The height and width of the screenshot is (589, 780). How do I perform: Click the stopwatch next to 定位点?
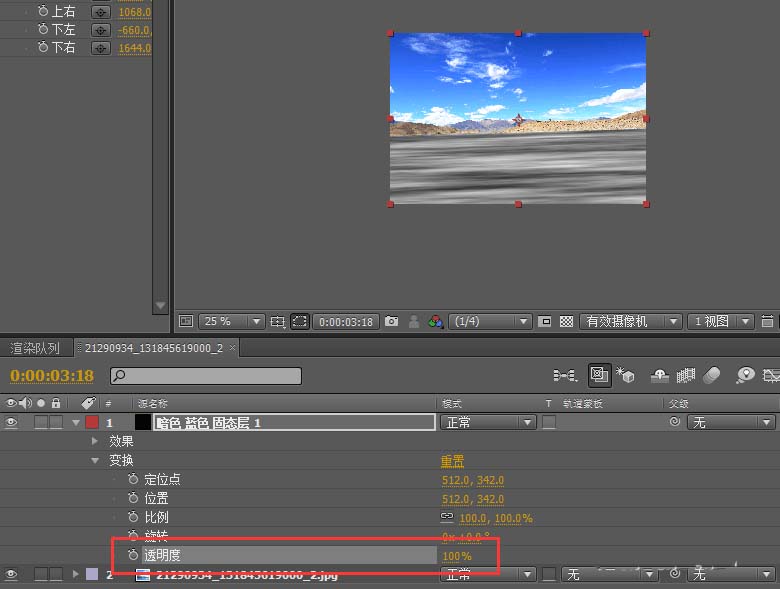click(x=133, y=479)
